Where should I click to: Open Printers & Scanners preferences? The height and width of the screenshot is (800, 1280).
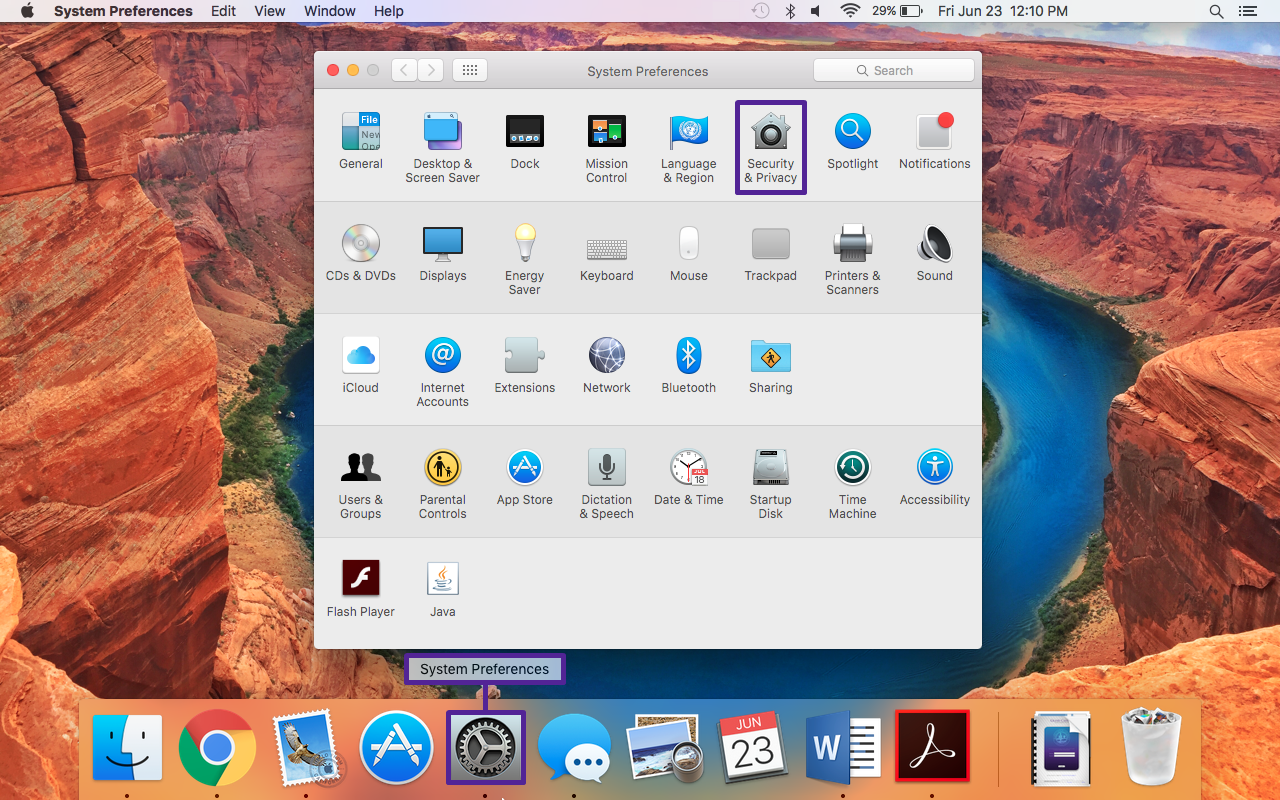point(853,260)
